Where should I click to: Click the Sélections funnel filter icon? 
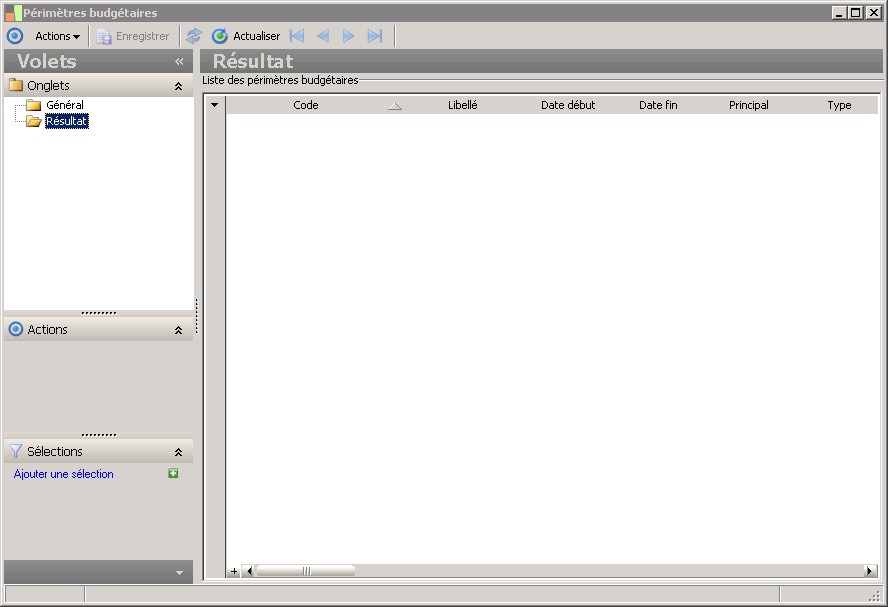pyautogui.click(x=16, y=451)
